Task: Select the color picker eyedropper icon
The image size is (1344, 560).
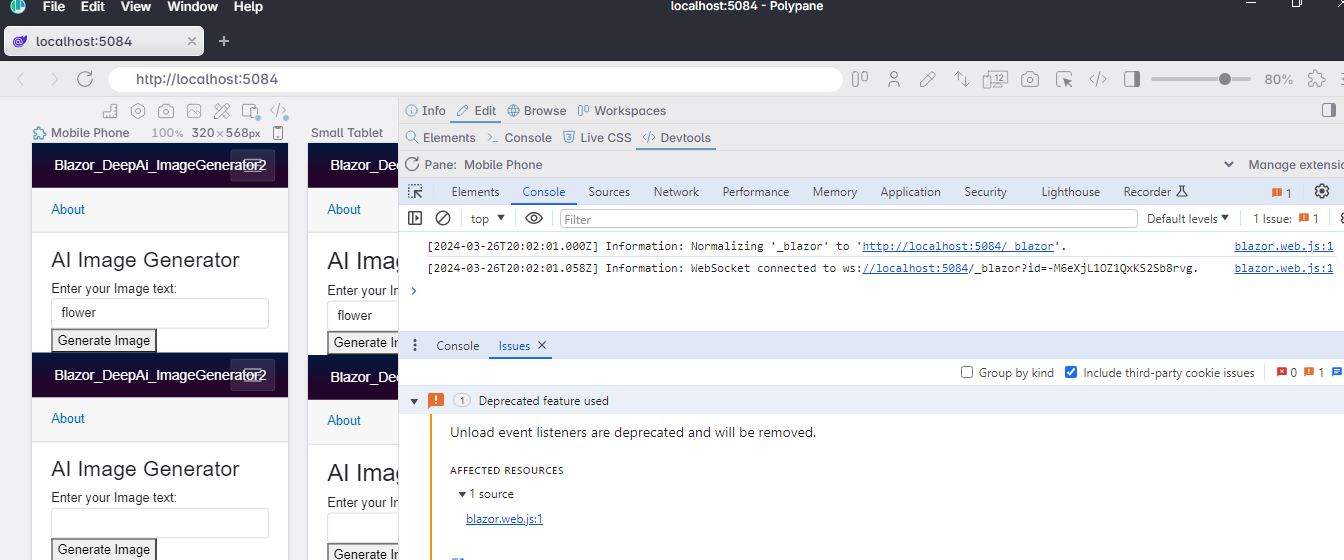Action: tap(928, 79)
